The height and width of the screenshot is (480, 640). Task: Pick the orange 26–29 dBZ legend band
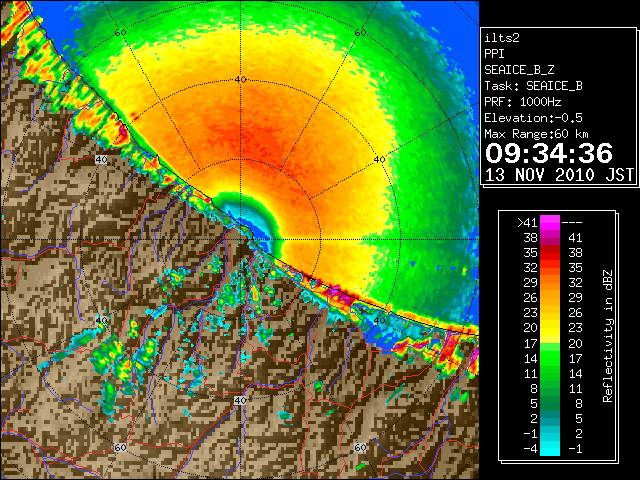(x=550, y=298)
